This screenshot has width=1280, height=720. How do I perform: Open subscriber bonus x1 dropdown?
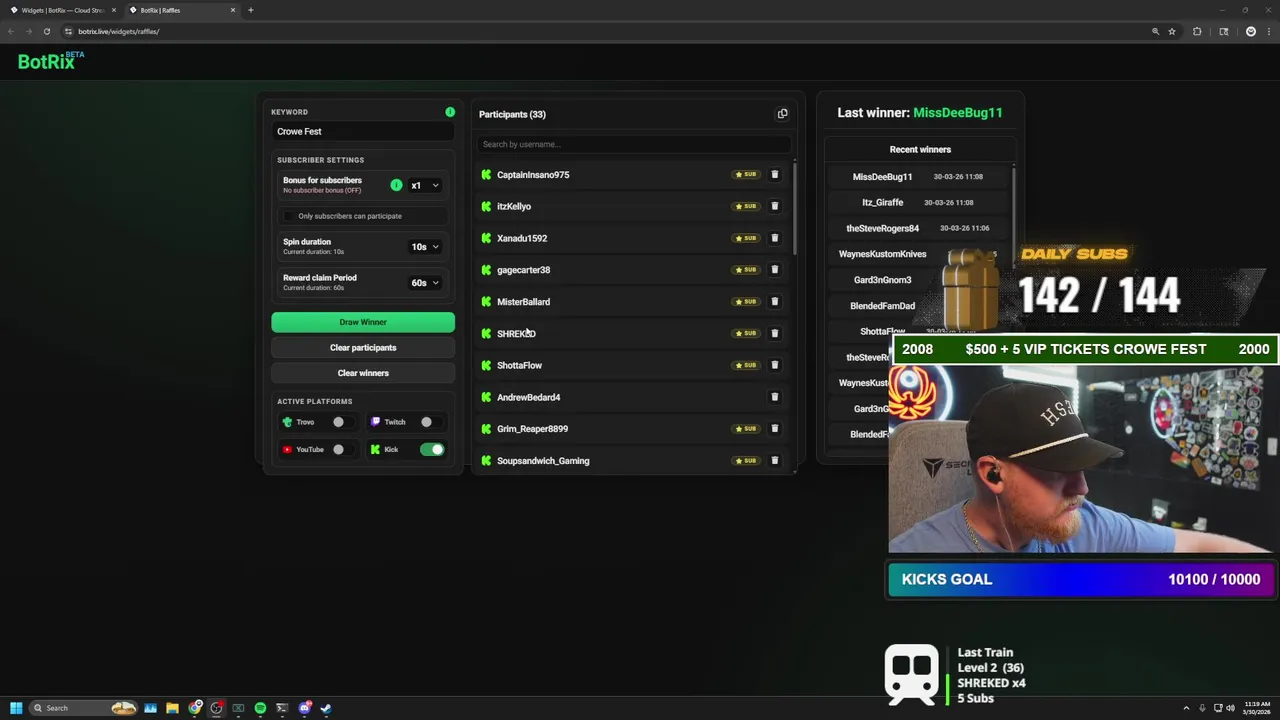[x=425, y=185]
